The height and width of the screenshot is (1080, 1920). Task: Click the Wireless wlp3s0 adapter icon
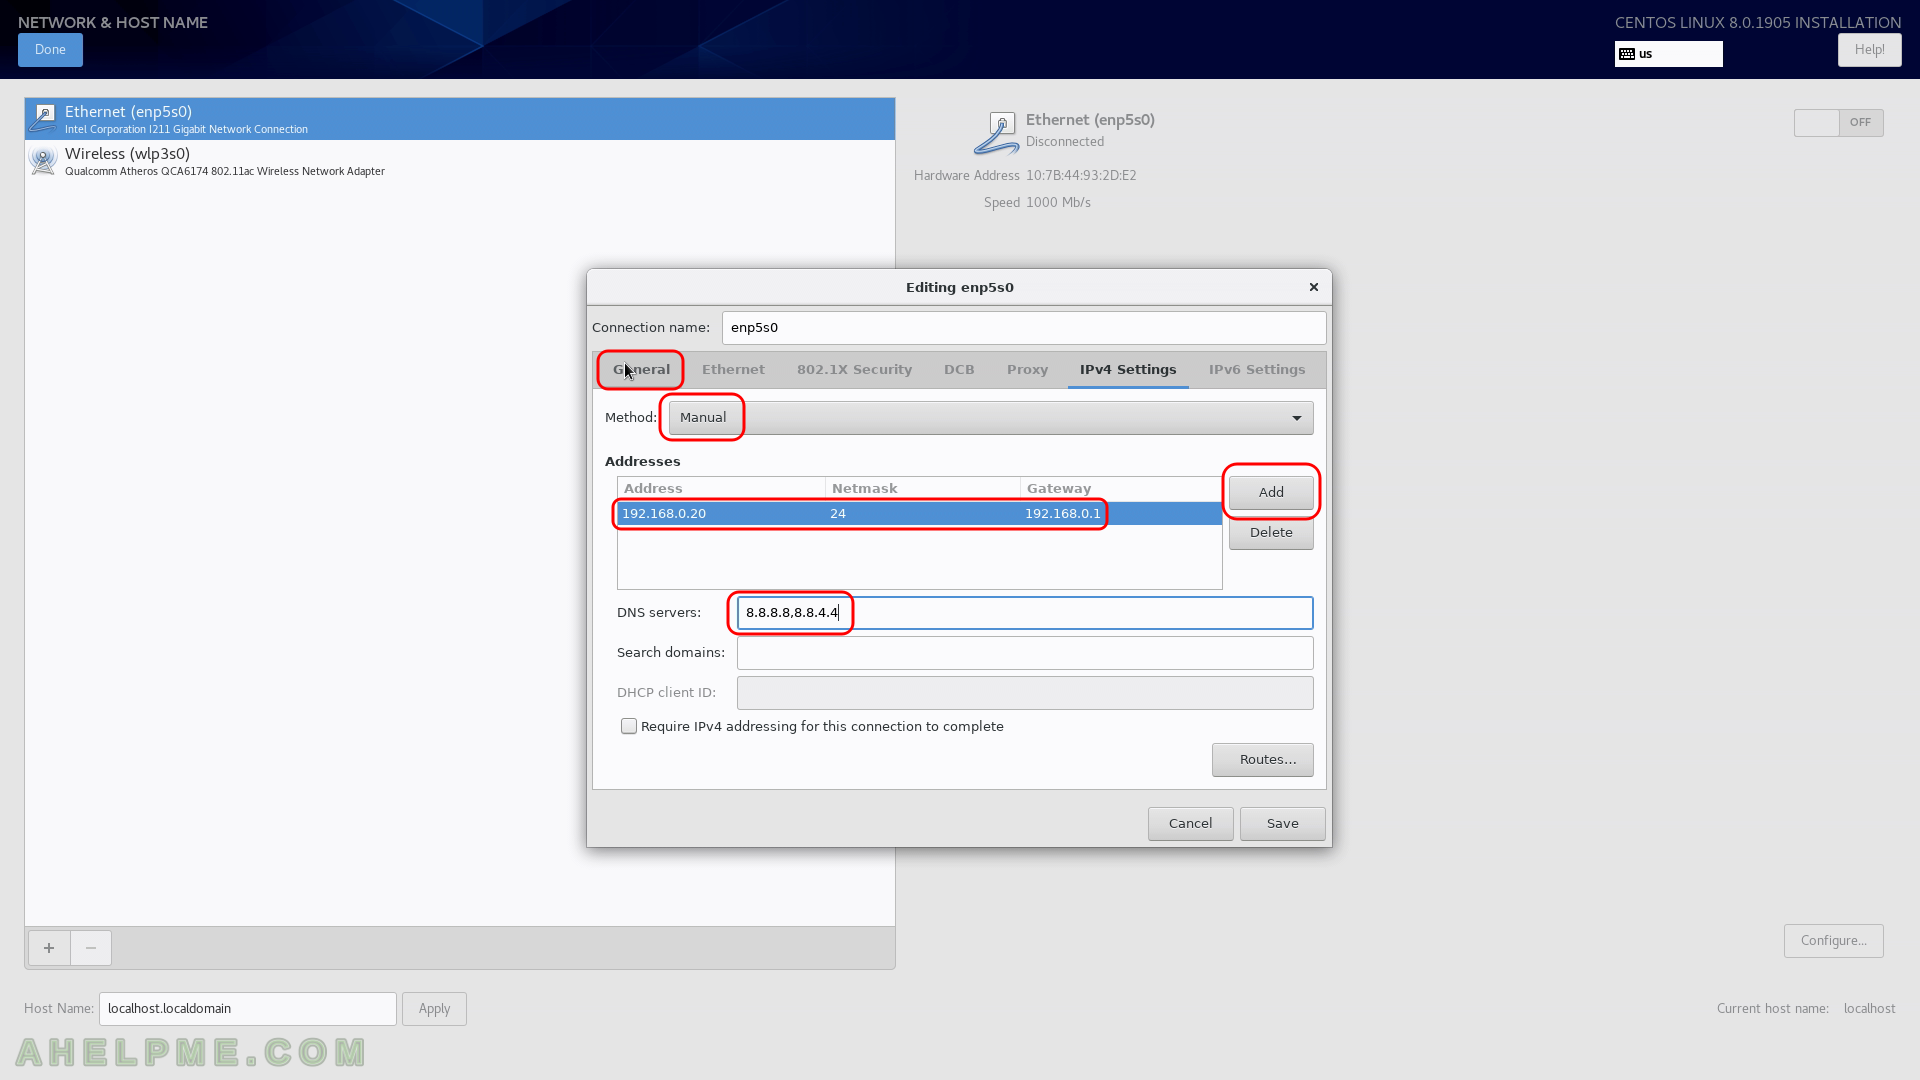coord(43,160)
